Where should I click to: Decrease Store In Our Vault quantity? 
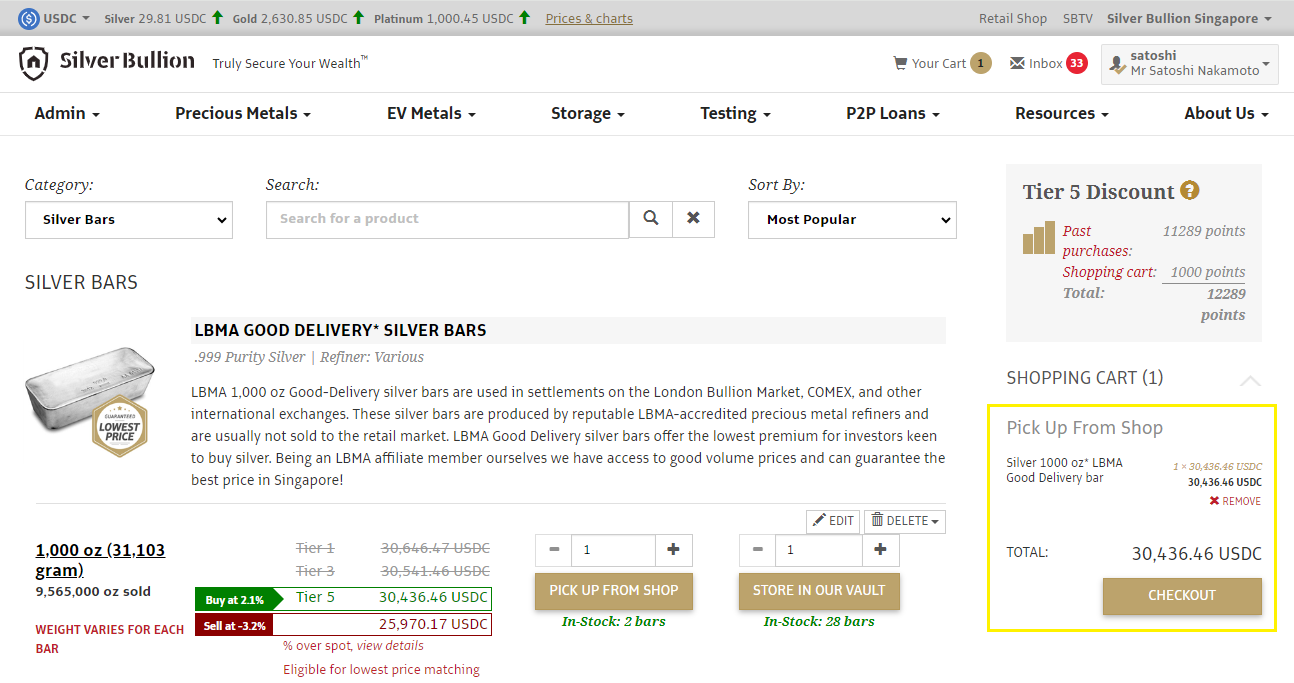click(x=758, y=550)
